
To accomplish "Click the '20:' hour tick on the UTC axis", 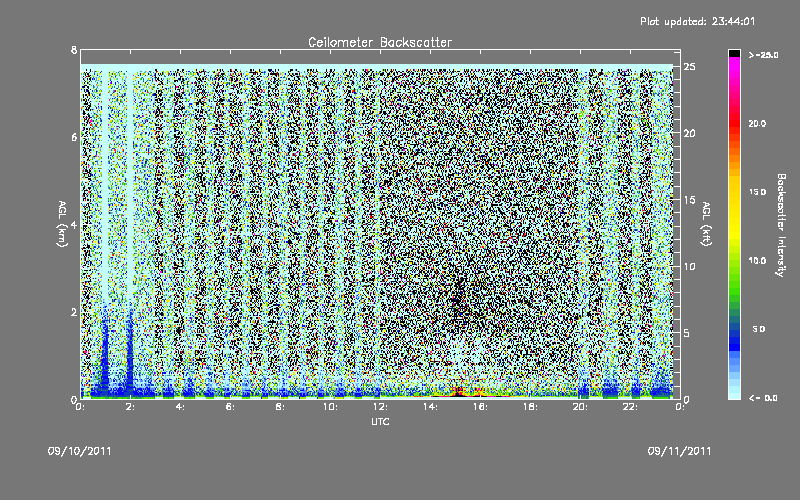I will 580,407.
